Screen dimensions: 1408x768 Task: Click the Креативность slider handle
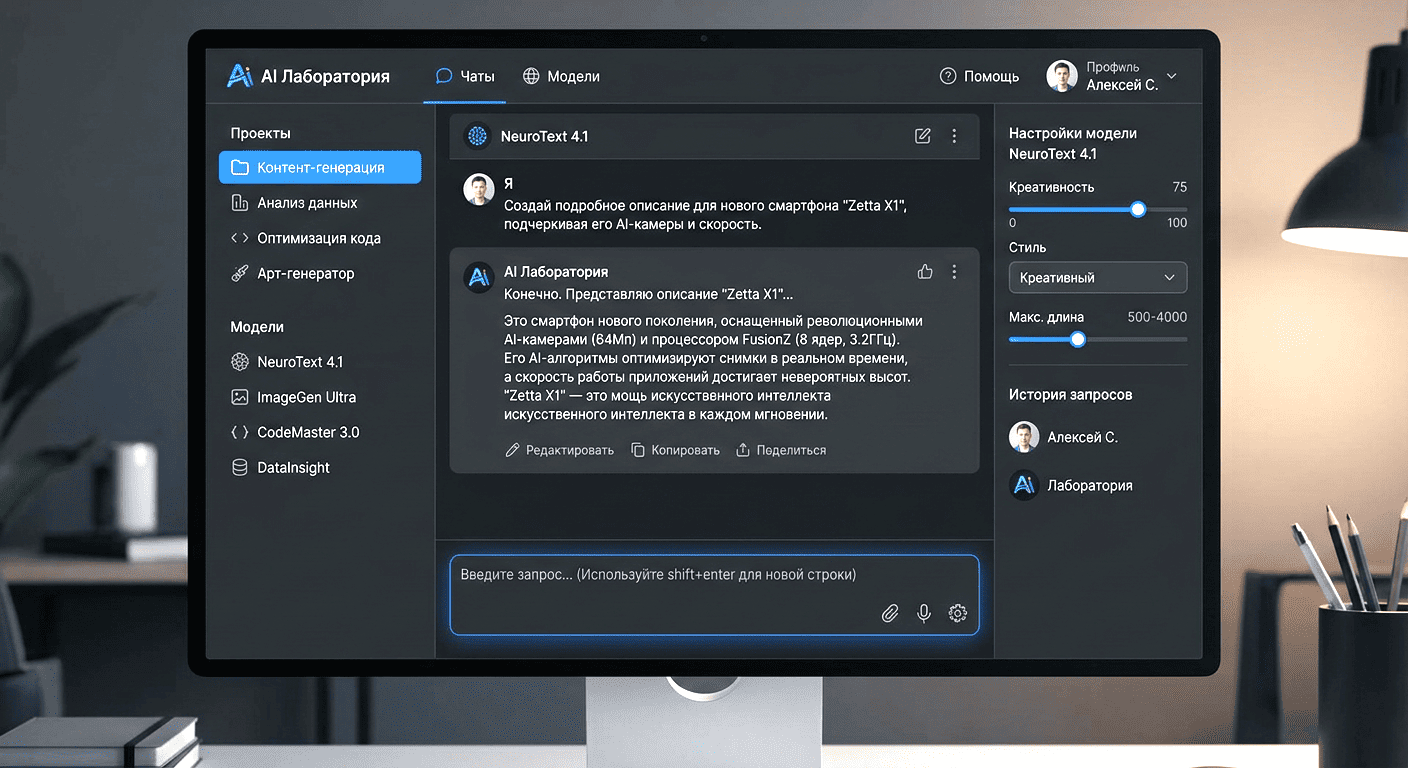pos(1137,210)
